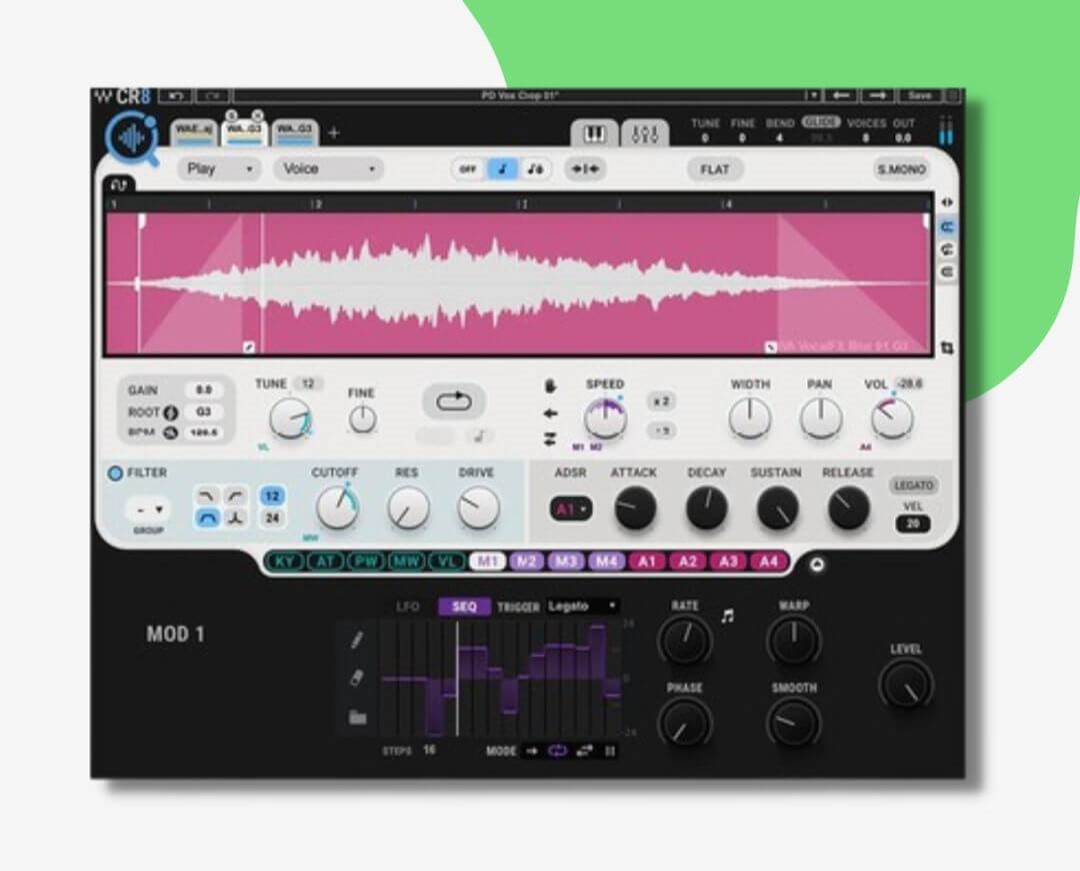Open the Play mode dropdown
This screenshot has width=1080, height=871.
coord(219,169)
